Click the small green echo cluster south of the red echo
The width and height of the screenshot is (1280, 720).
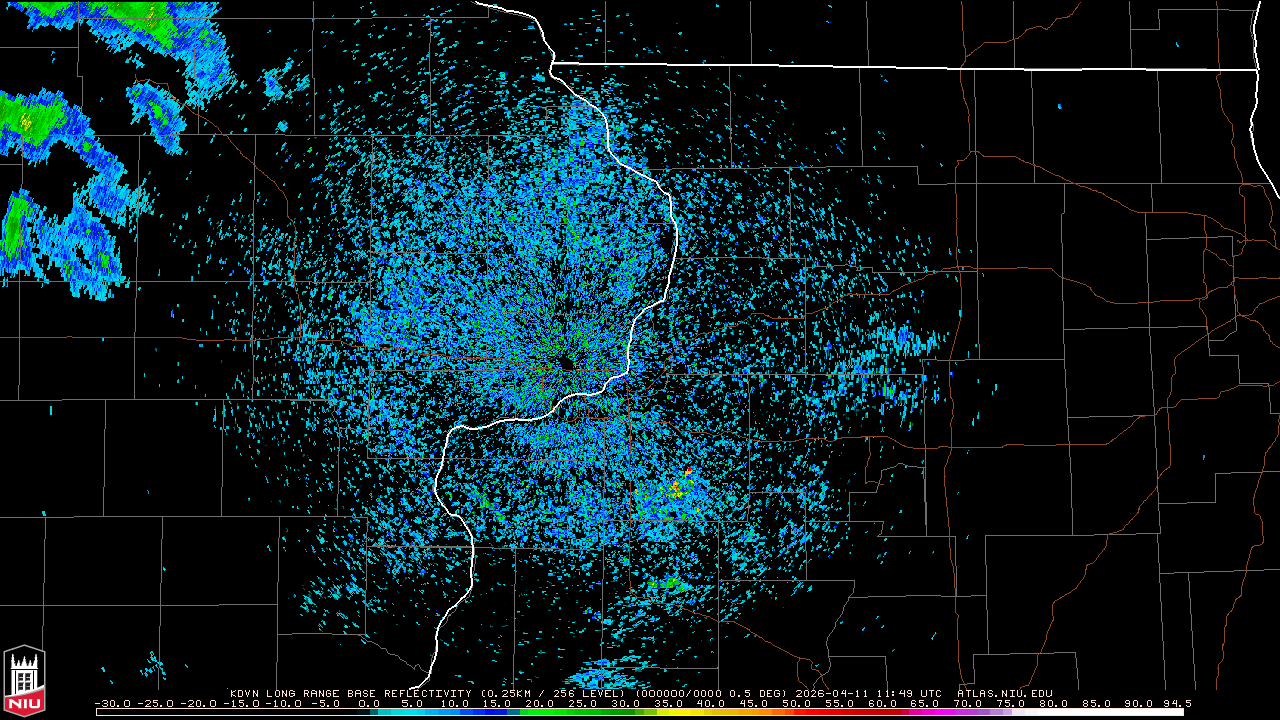point(671,582)
